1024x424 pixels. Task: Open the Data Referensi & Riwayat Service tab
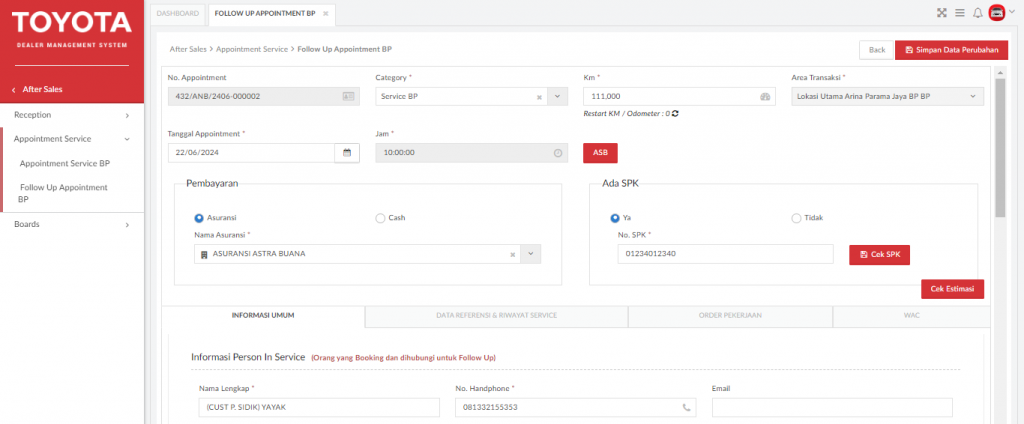pos(496,315)
